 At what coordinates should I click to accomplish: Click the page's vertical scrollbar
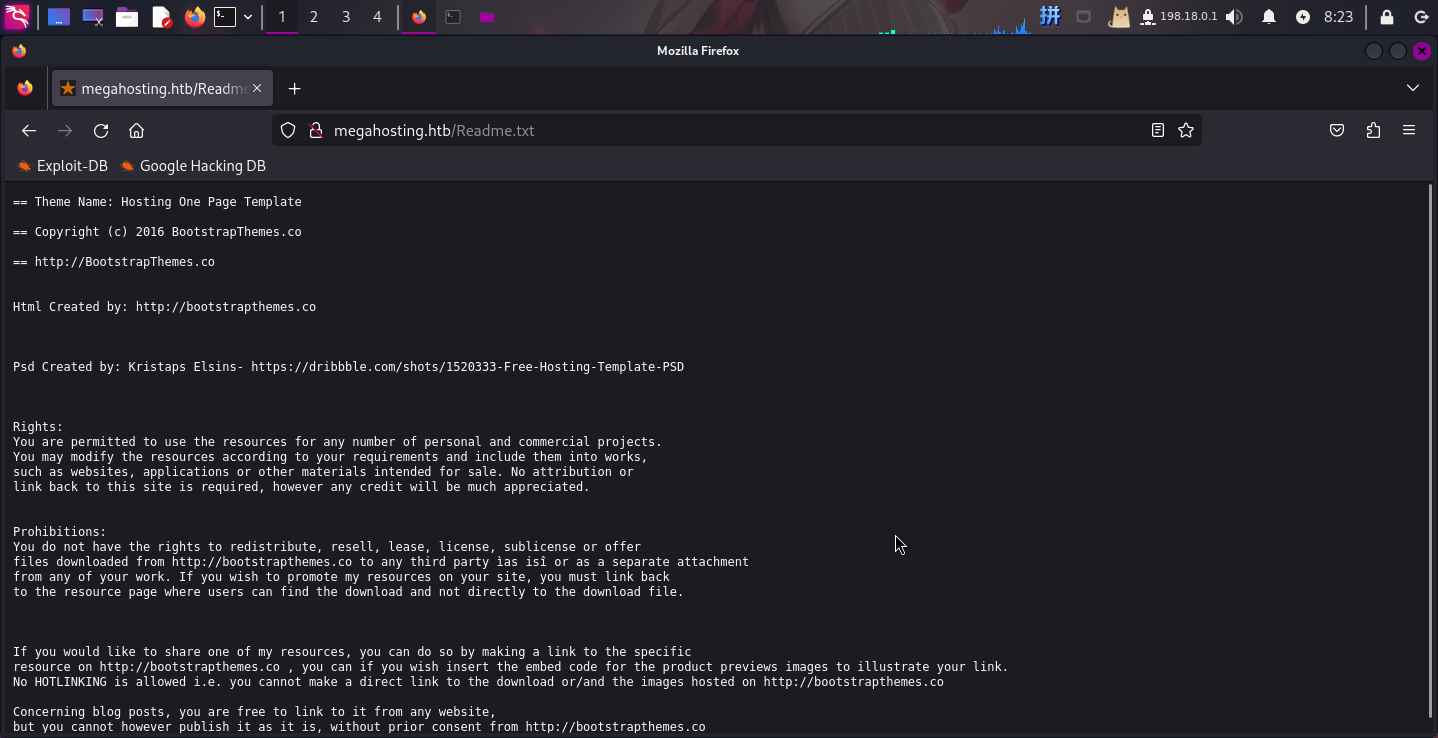click(x=1431, y=452)
